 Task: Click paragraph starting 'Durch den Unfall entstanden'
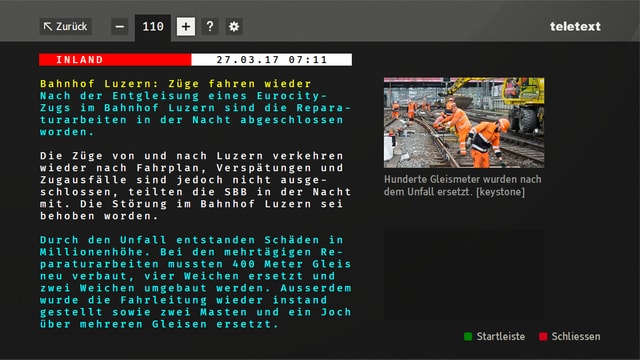[196, 282]
